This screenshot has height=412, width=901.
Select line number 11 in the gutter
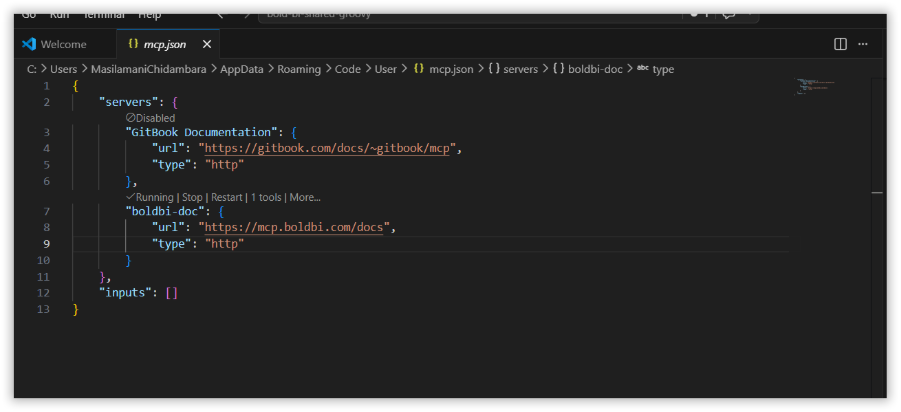44,277
